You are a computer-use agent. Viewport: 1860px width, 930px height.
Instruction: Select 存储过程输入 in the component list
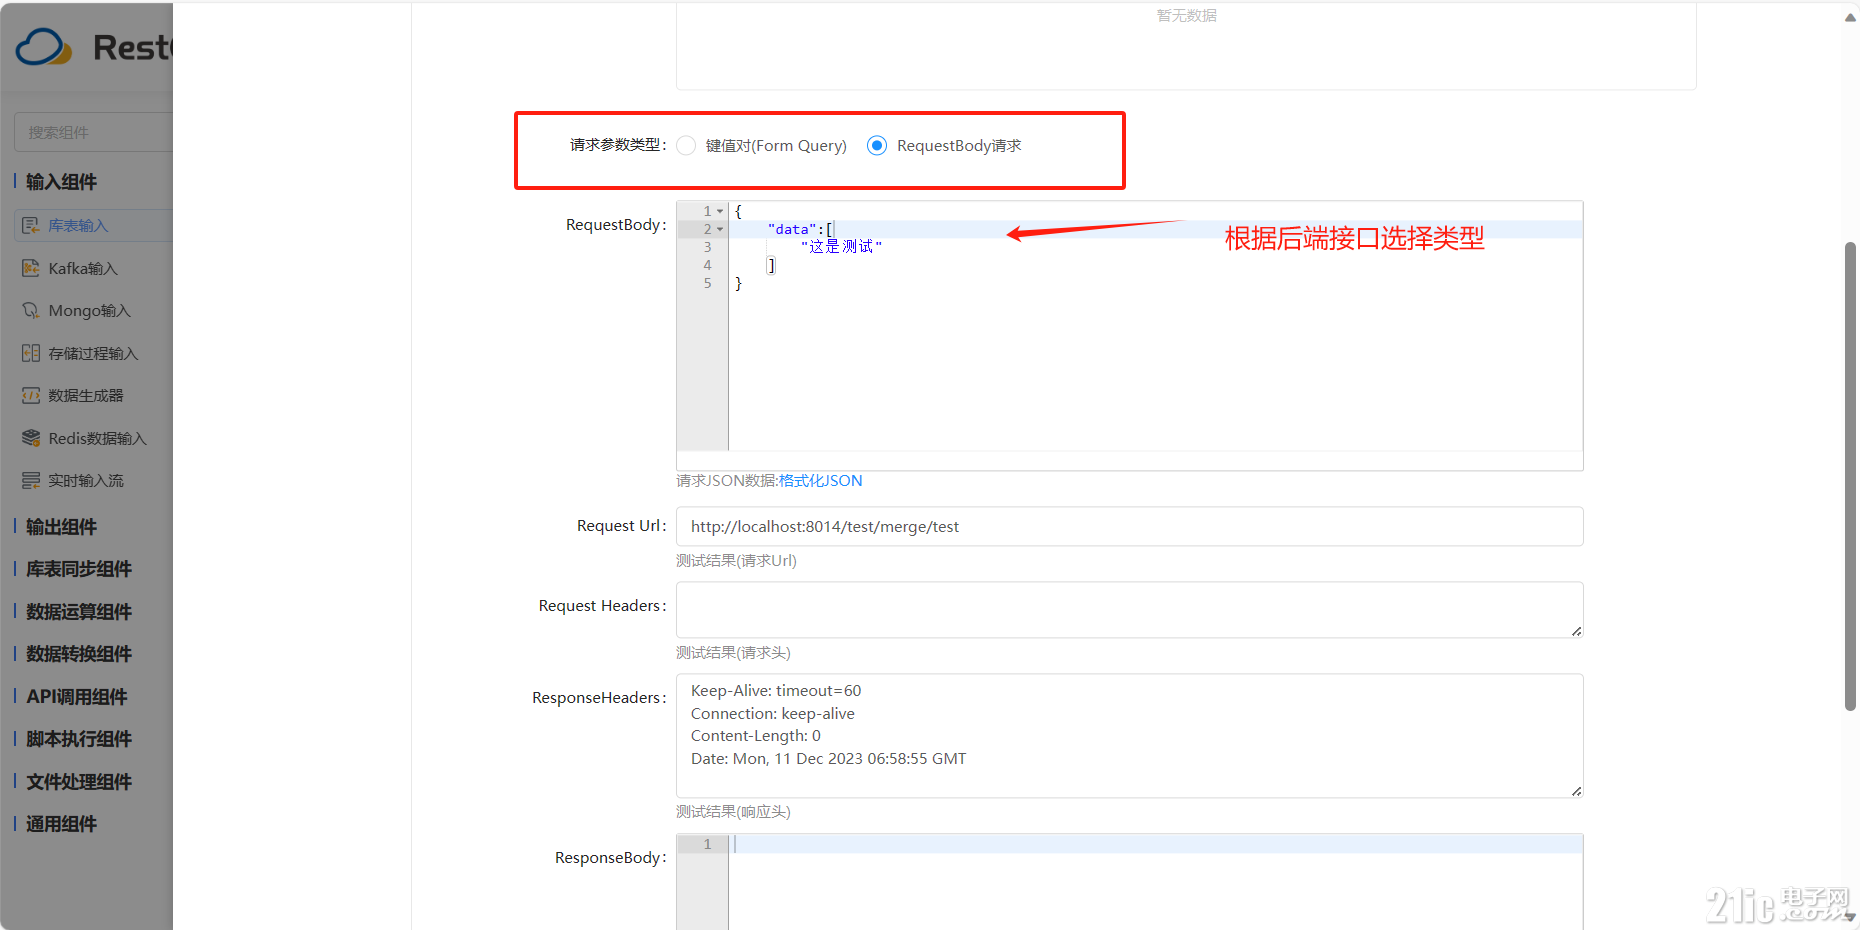coord(94,353)
